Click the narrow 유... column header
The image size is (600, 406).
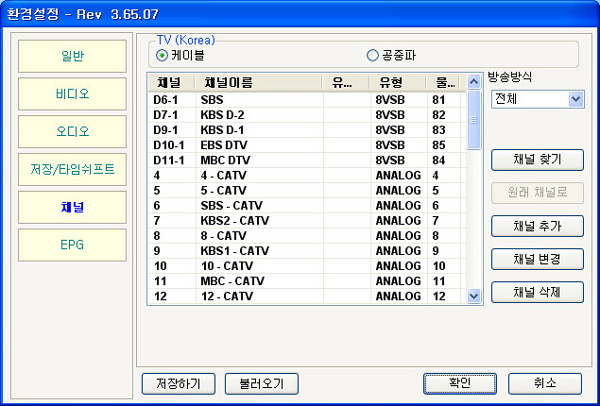point(345,83)
